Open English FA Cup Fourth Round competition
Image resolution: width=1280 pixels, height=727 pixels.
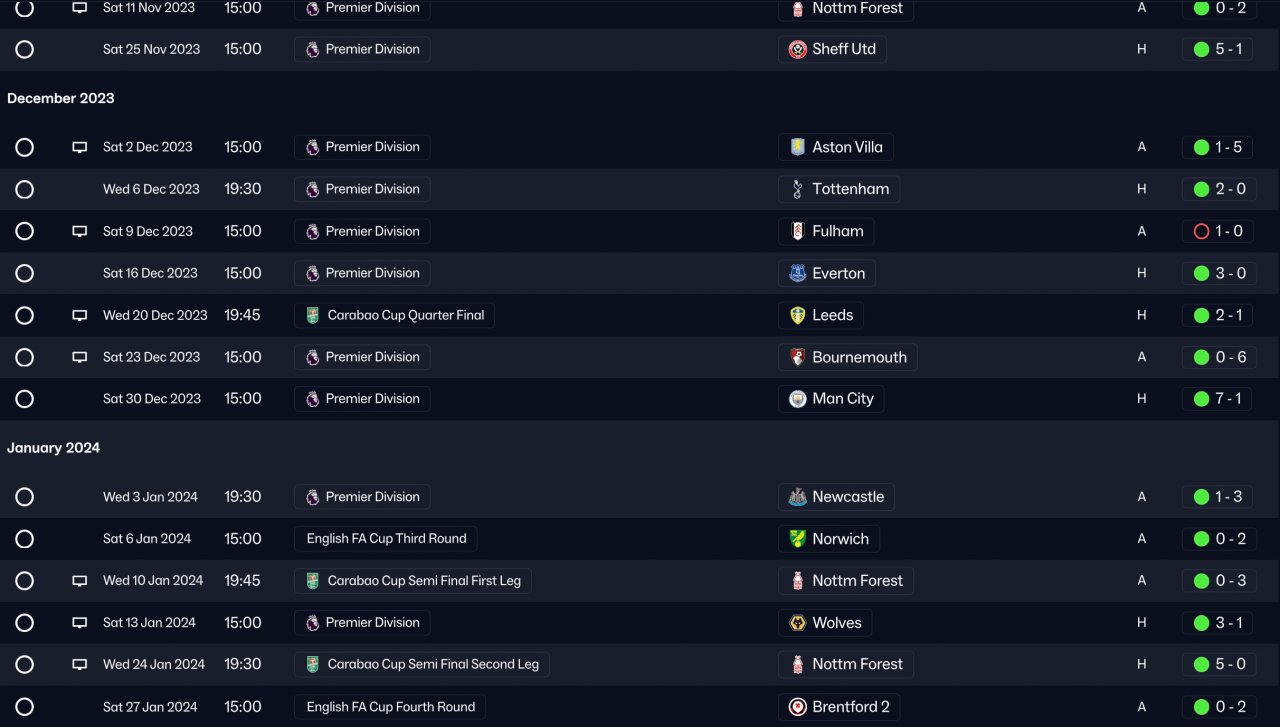(x=390, y=707)
